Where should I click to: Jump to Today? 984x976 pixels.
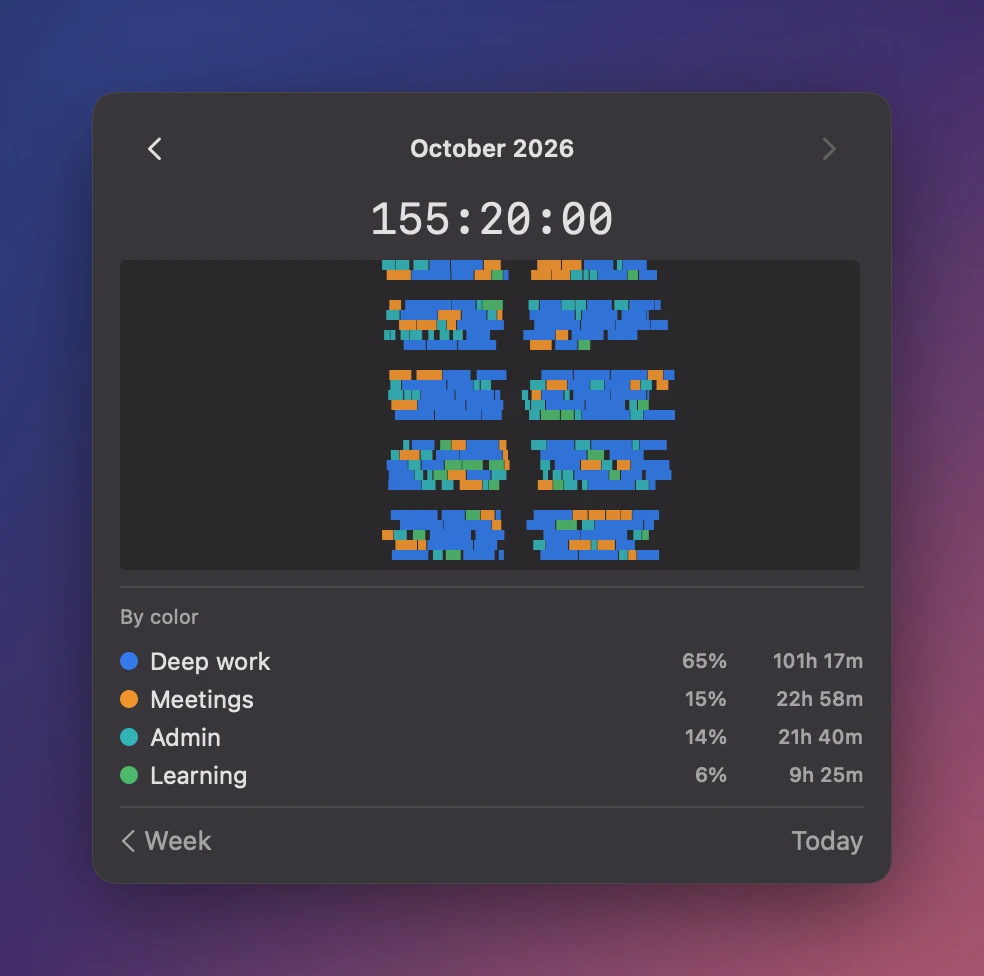(827, 840)
